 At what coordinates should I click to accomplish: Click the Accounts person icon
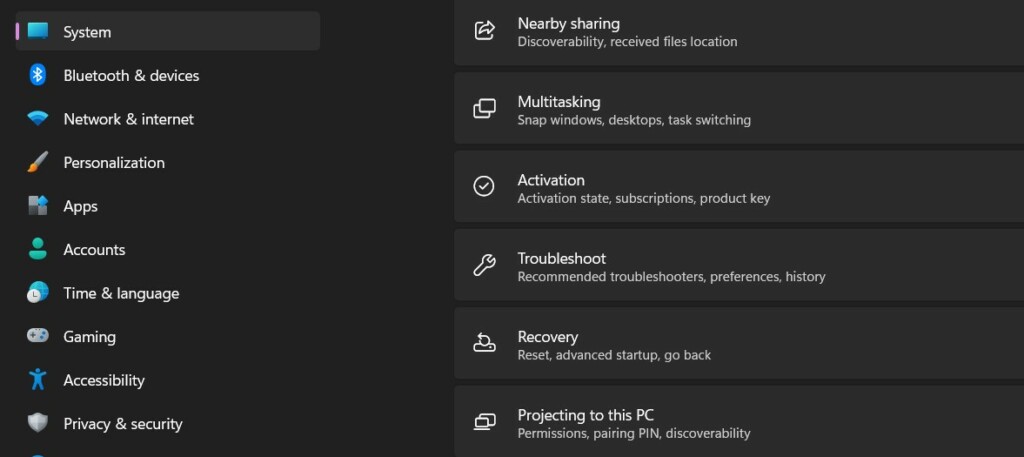coord(38,249)
